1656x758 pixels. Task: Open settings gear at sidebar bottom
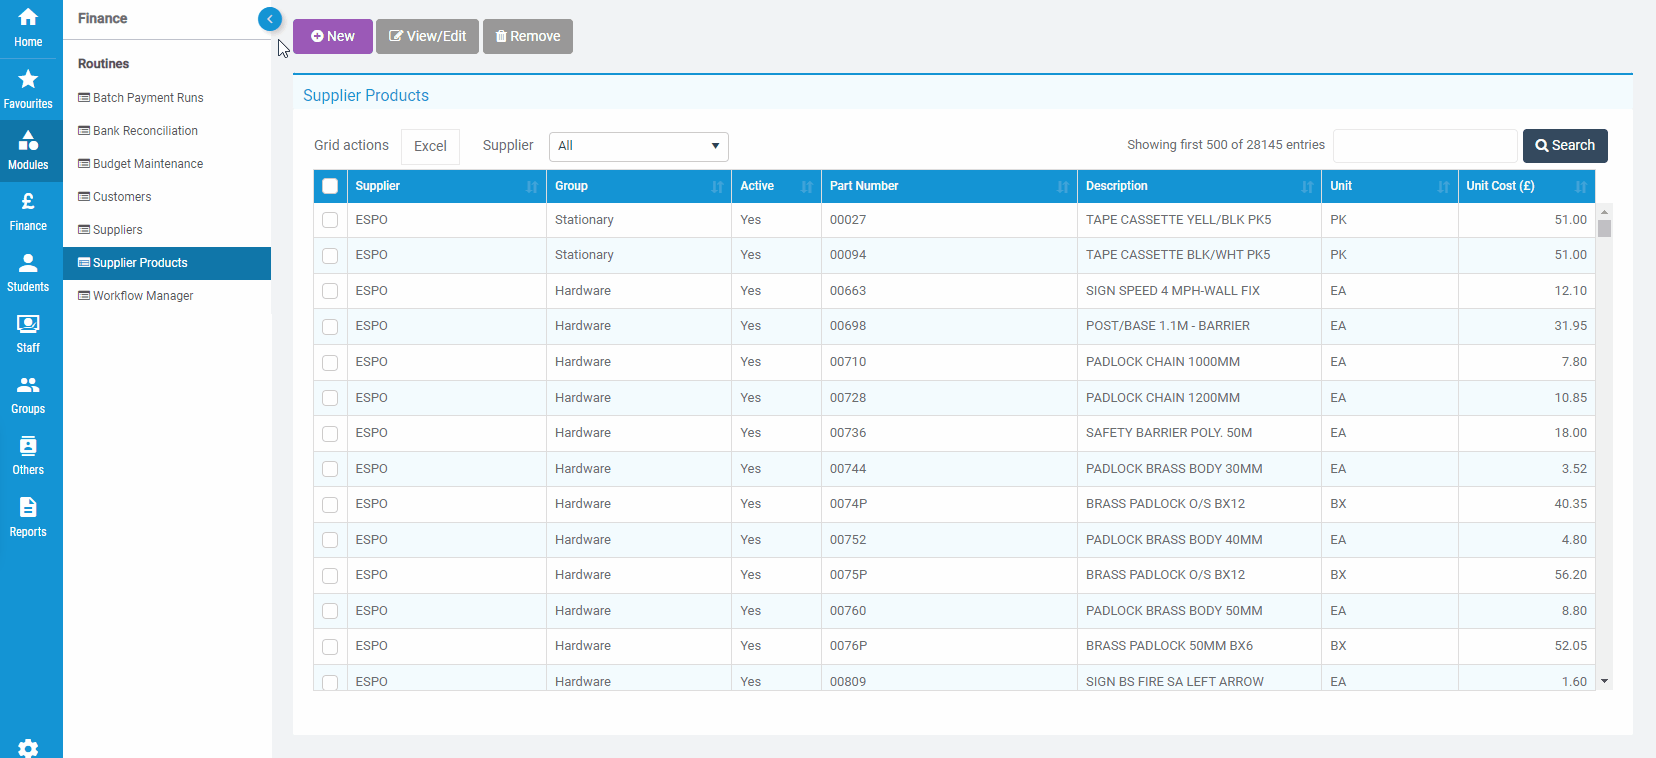click(28, 748)
